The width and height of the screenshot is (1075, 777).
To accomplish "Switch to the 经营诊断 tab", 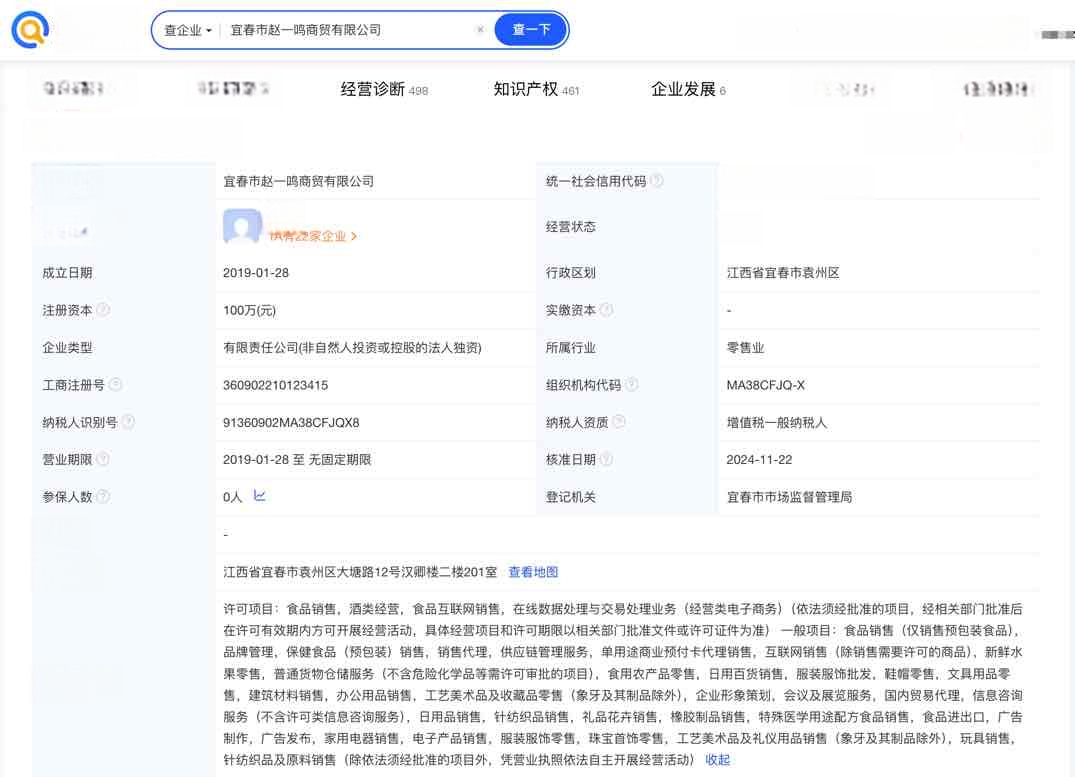I will point(384,89).
